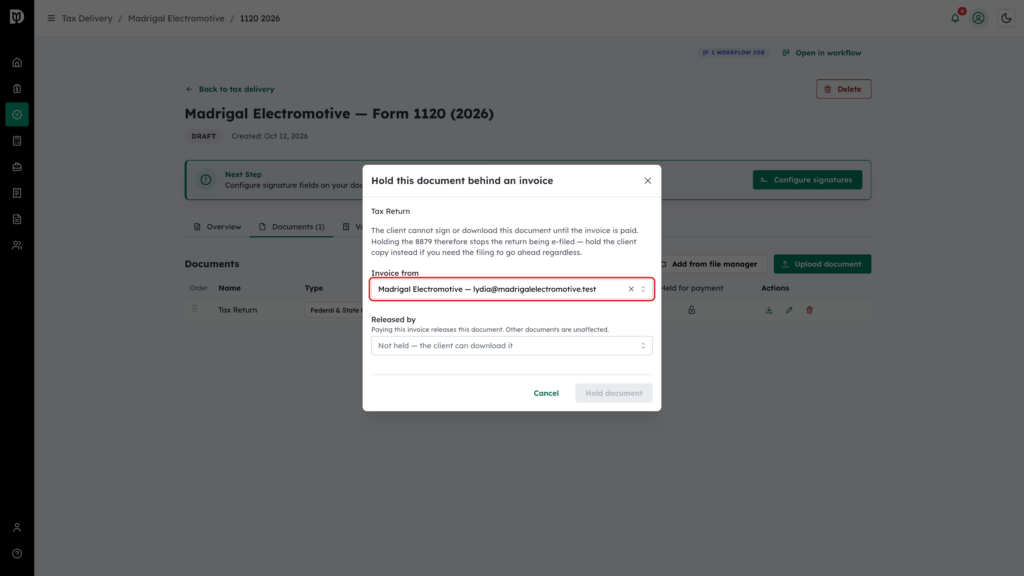Switch to the Overview tab
The width and height of the screenshot is (1024, 576).
(217, 227)
